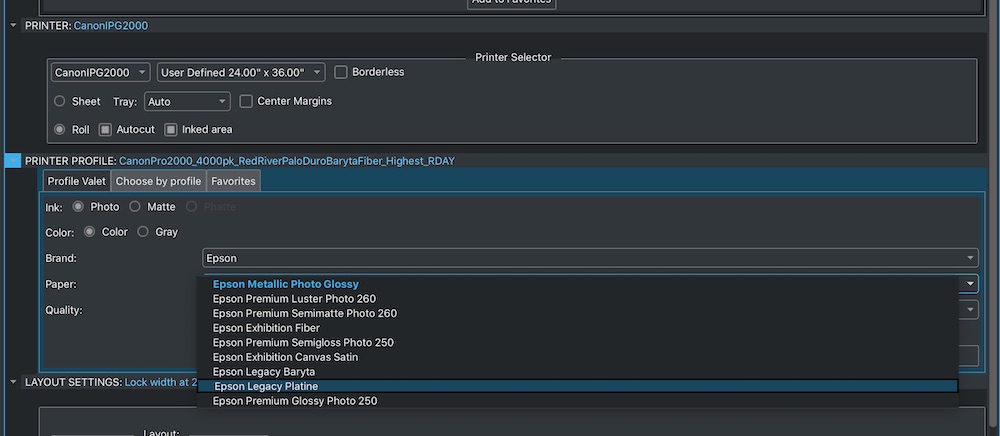The height and width of the screenshot is (436, 1000).
Task: Open the User Defined paper size dropdown
Action: click(x=241, y=72)
